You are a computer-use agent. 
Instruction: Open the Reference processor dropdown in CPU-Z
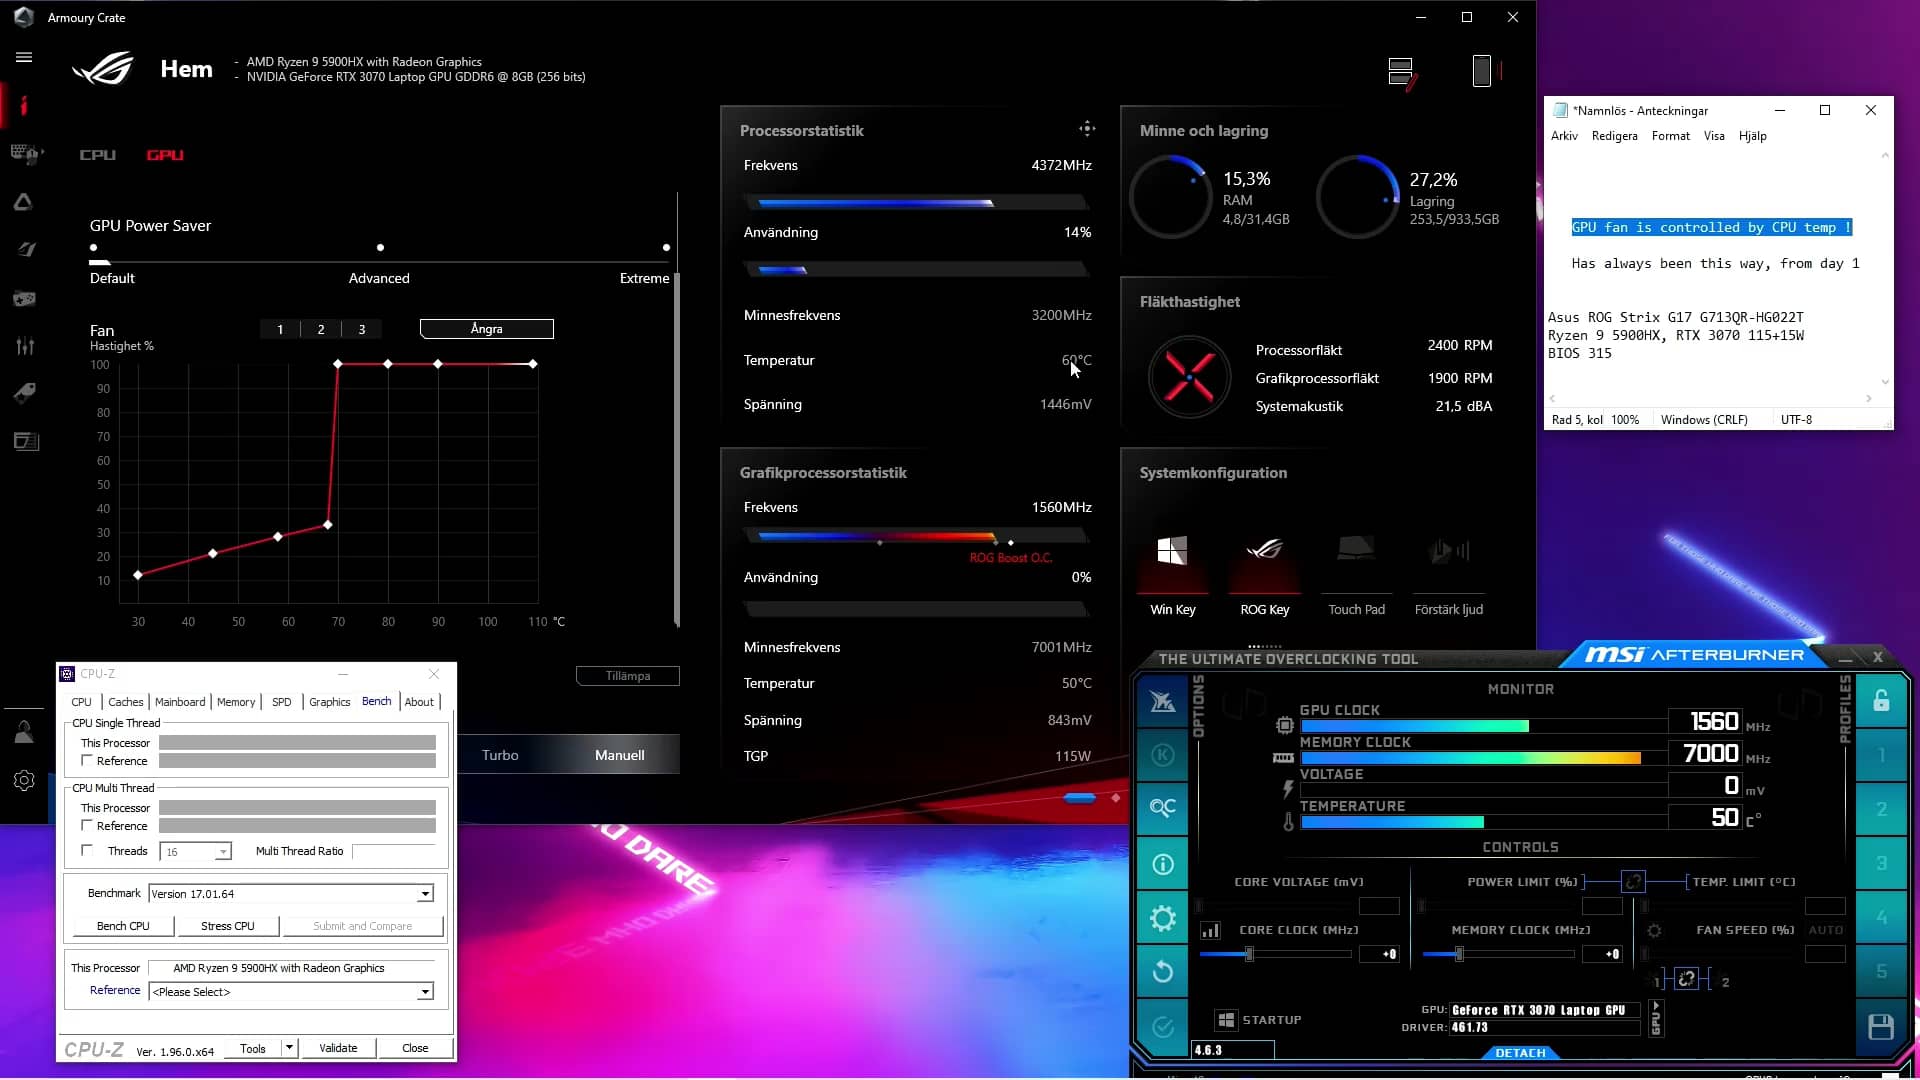(425, 991)
